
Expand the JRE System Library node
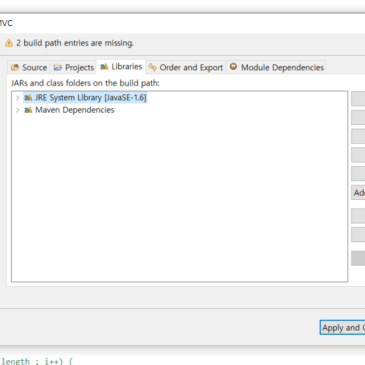17,98
